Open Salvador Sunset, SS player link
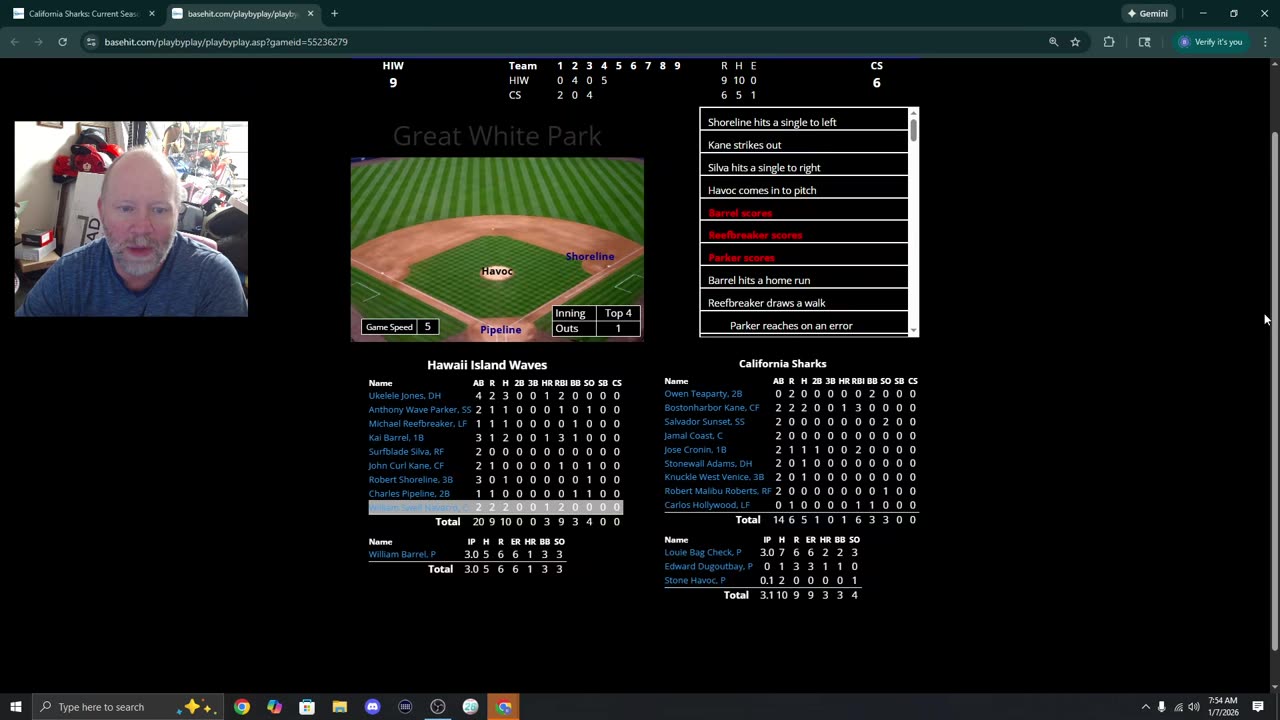Screen dimensions: 1280x720 click(x=704, y=422)
